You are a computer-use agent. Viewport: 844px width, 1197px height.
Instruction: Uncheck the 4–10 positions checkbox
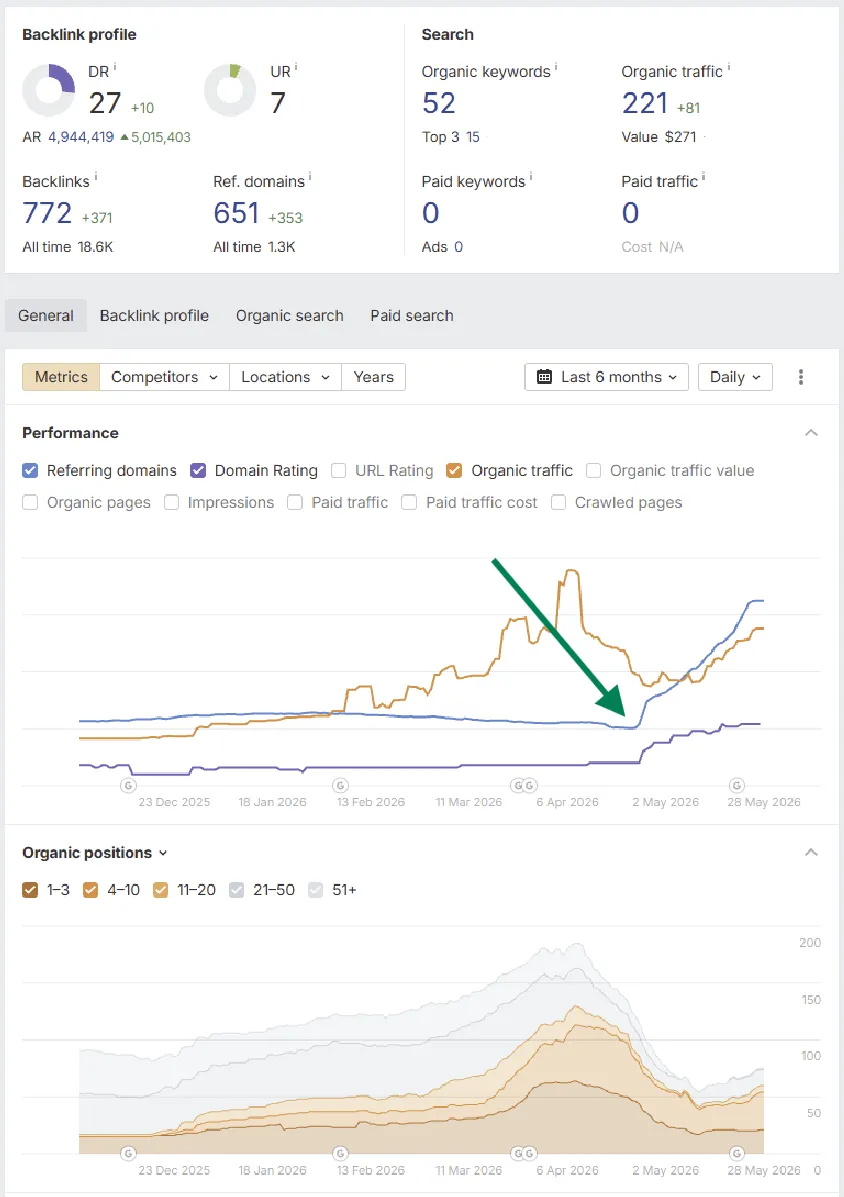[x=91, y=889]
